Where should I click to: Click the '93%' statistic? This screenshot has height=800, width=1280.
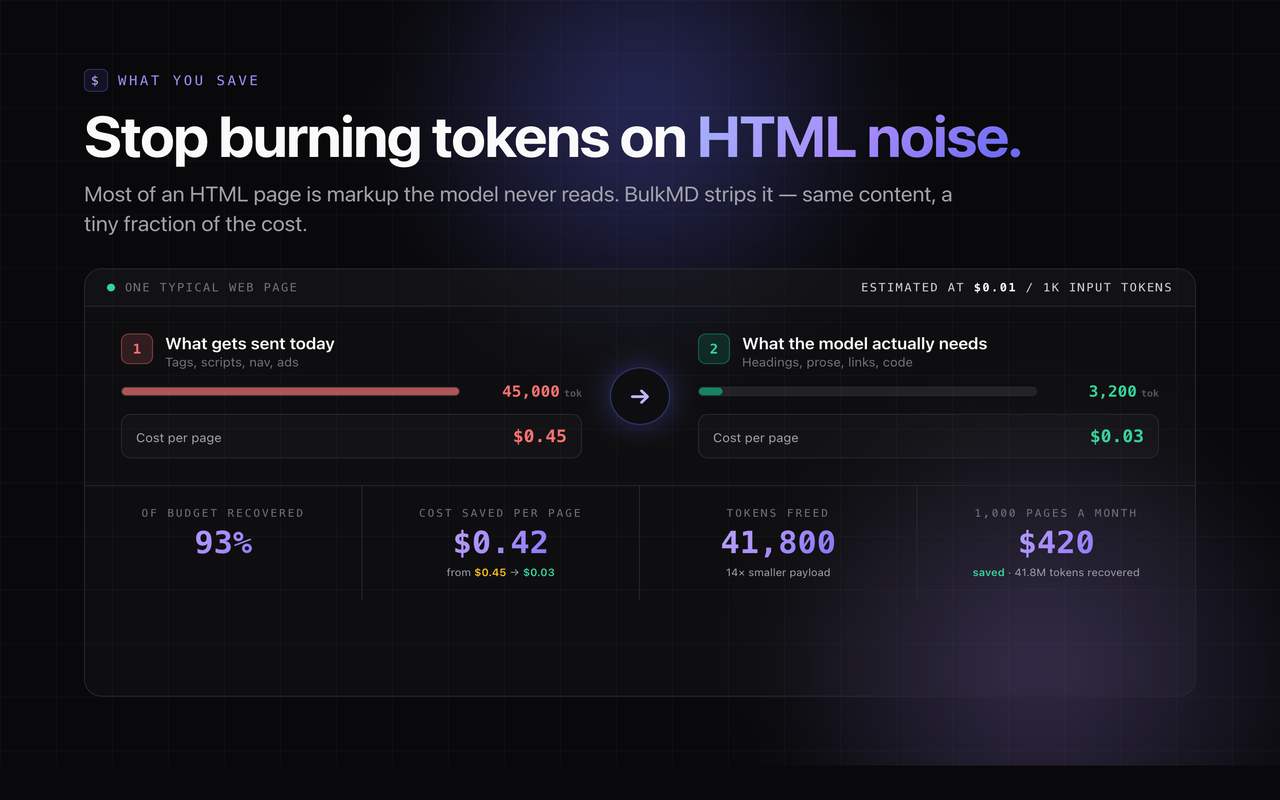pos(223,542)
